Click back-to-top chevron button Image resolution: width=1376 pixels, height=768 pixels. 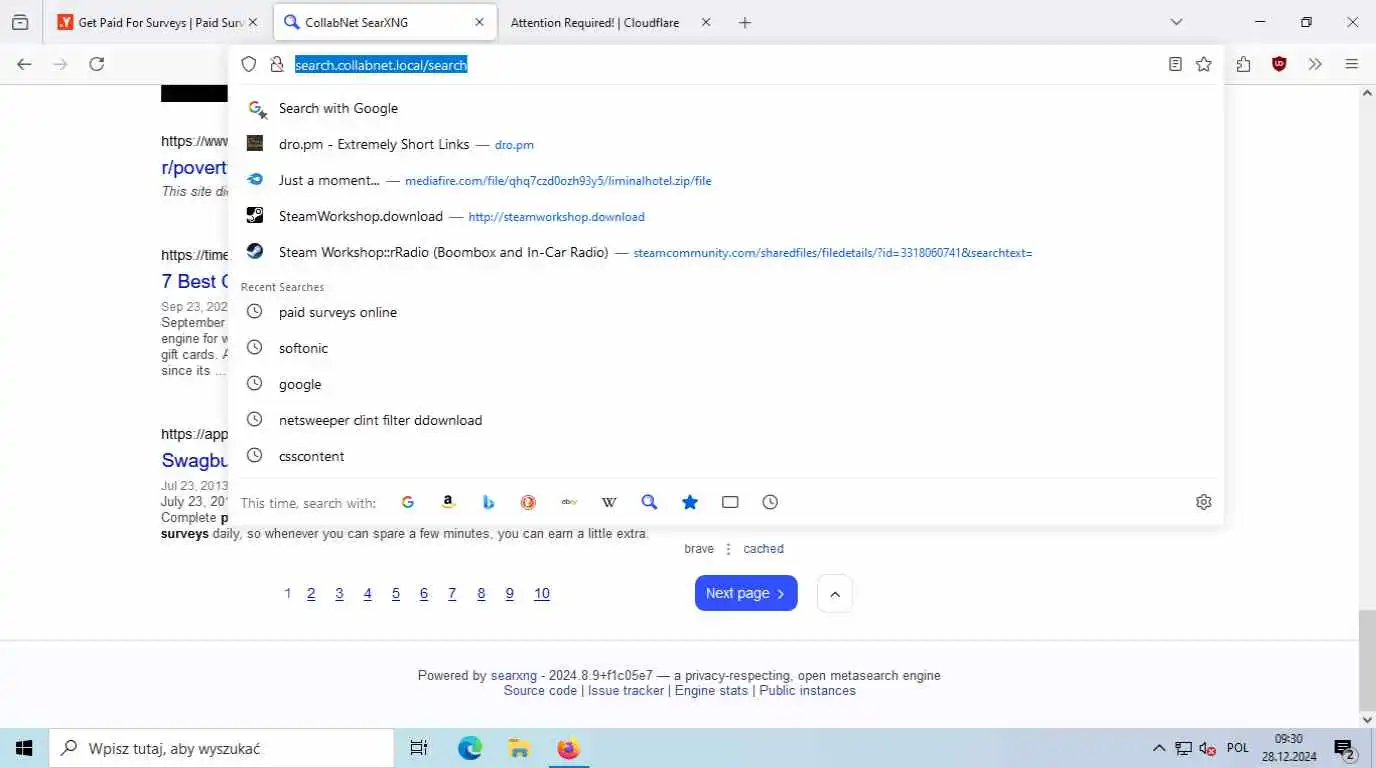(835, 593)
